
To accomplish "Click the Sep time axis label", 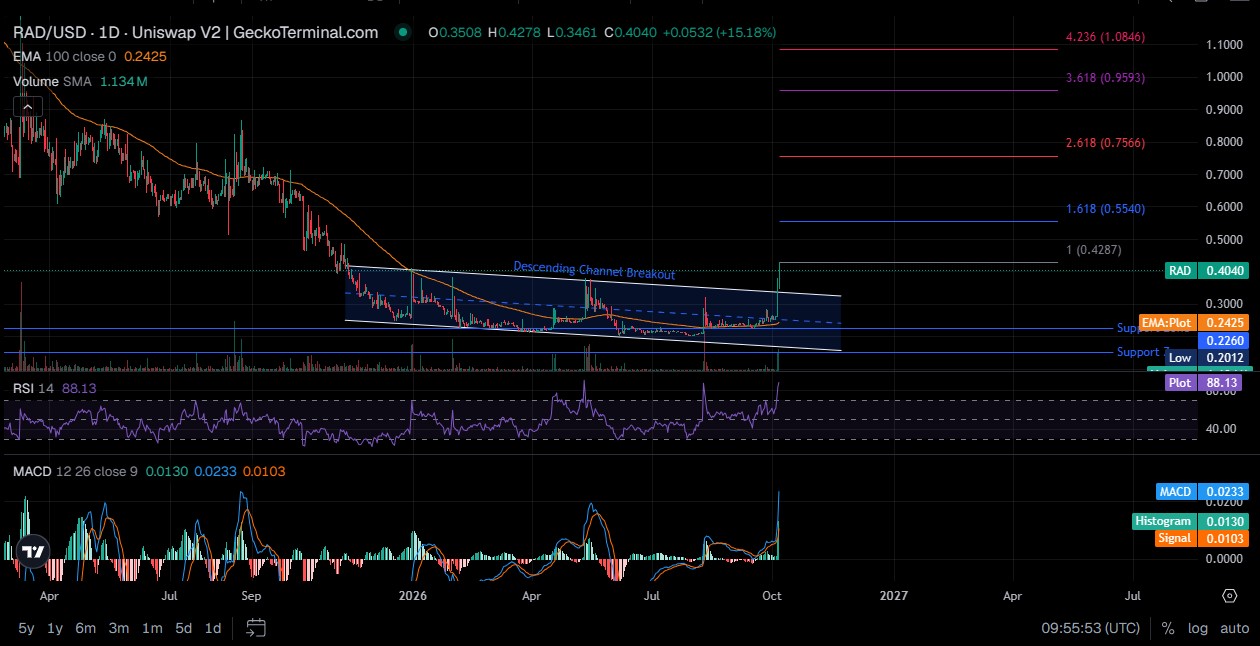I will [x=251, y=595].
